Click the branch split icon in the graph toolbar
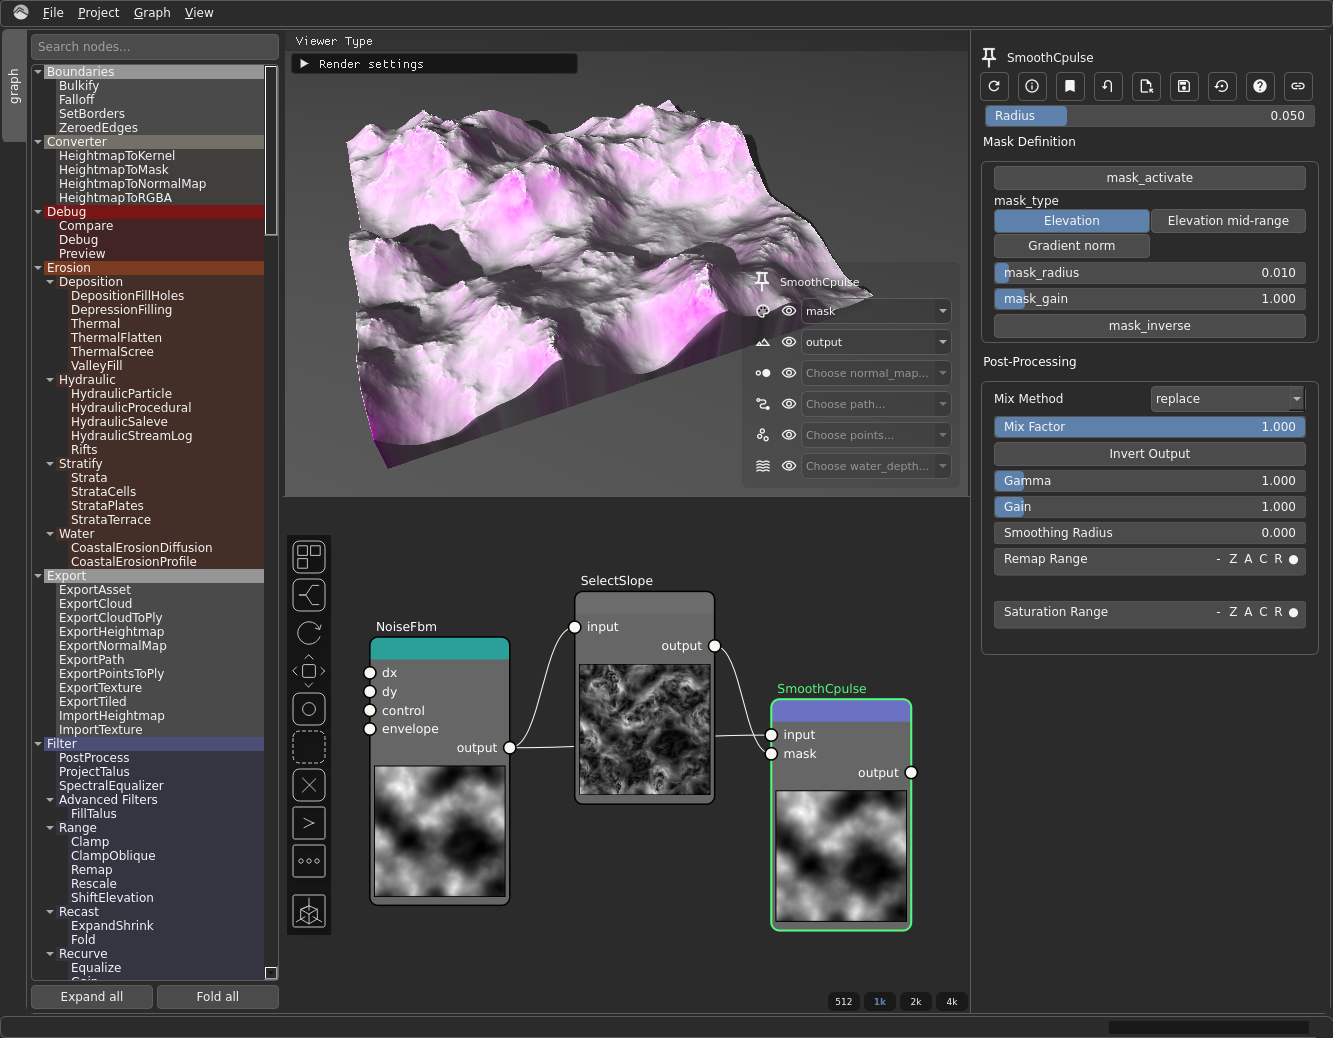Viewport: 1333px width, 1038px height. [x=309, y=595]
